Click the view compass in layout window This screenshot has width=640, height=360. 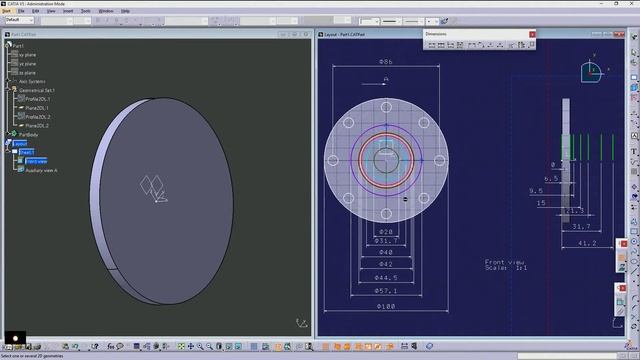[591, 73]
